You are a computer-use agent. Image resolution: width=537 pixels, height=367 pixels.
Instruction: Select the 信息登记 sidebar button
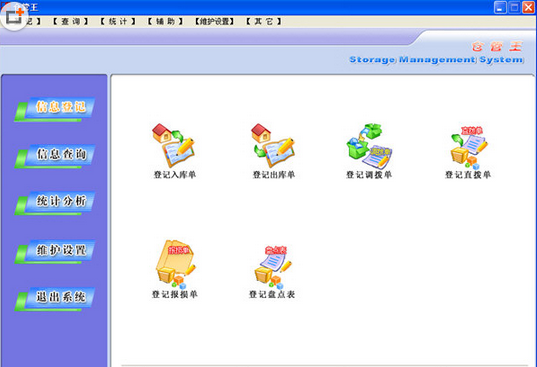coord(55,109)
